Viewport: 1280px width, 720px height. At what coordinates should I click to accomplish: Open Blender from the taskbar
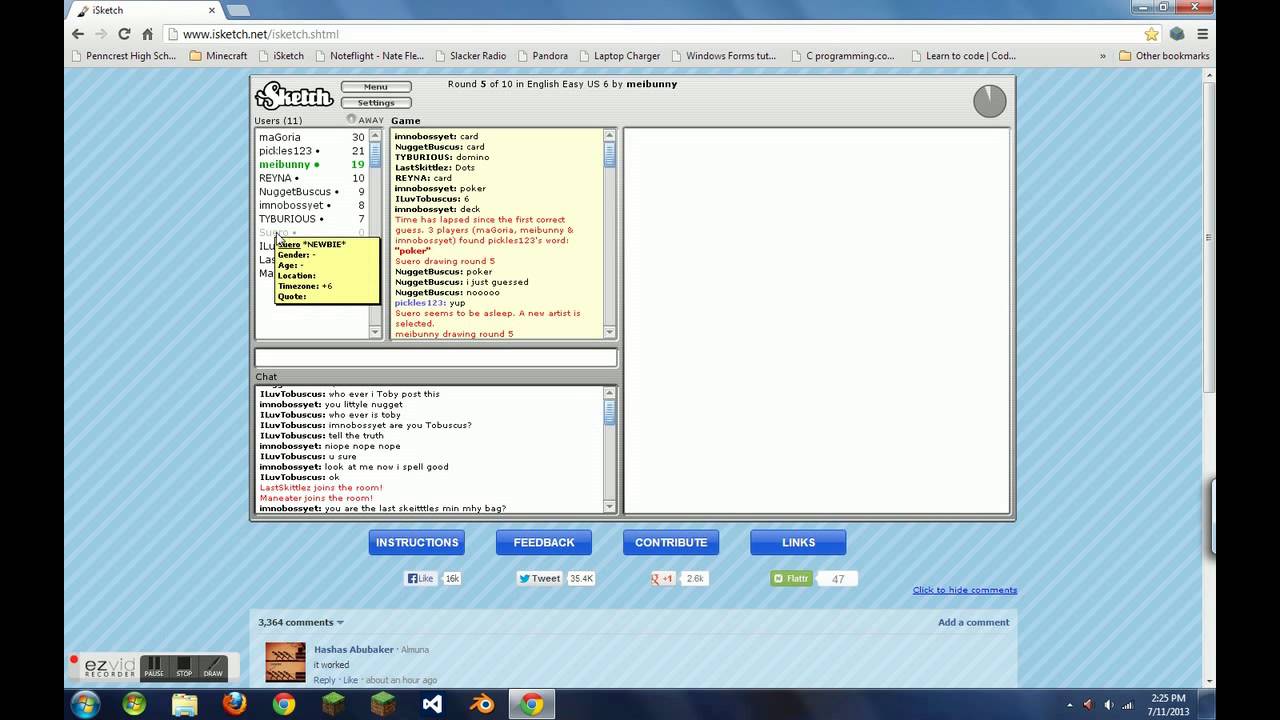click(482, 704)
